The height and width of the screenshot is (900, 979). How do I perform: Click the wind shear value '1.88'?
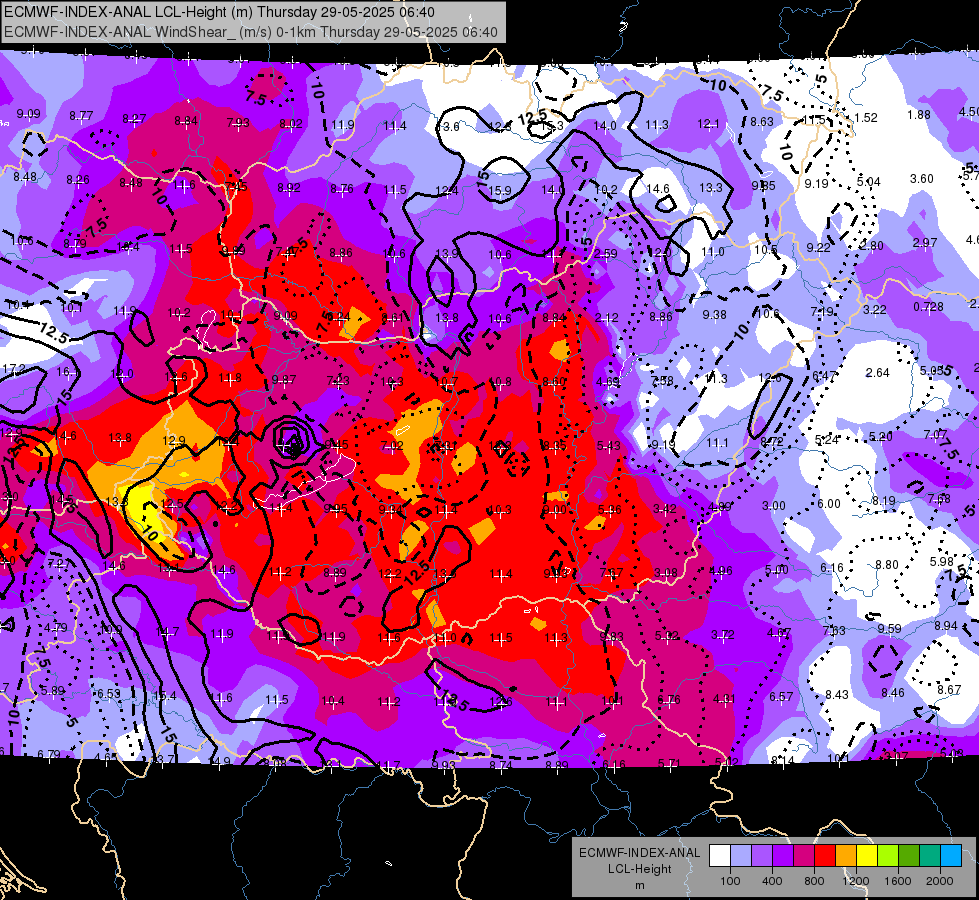[919, 114]
